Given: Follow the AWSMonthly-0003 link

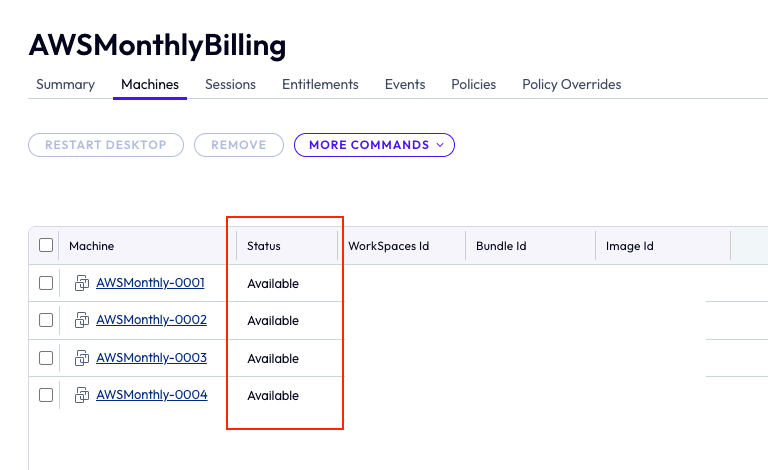Looking at the screenshot, I should 151,358.
